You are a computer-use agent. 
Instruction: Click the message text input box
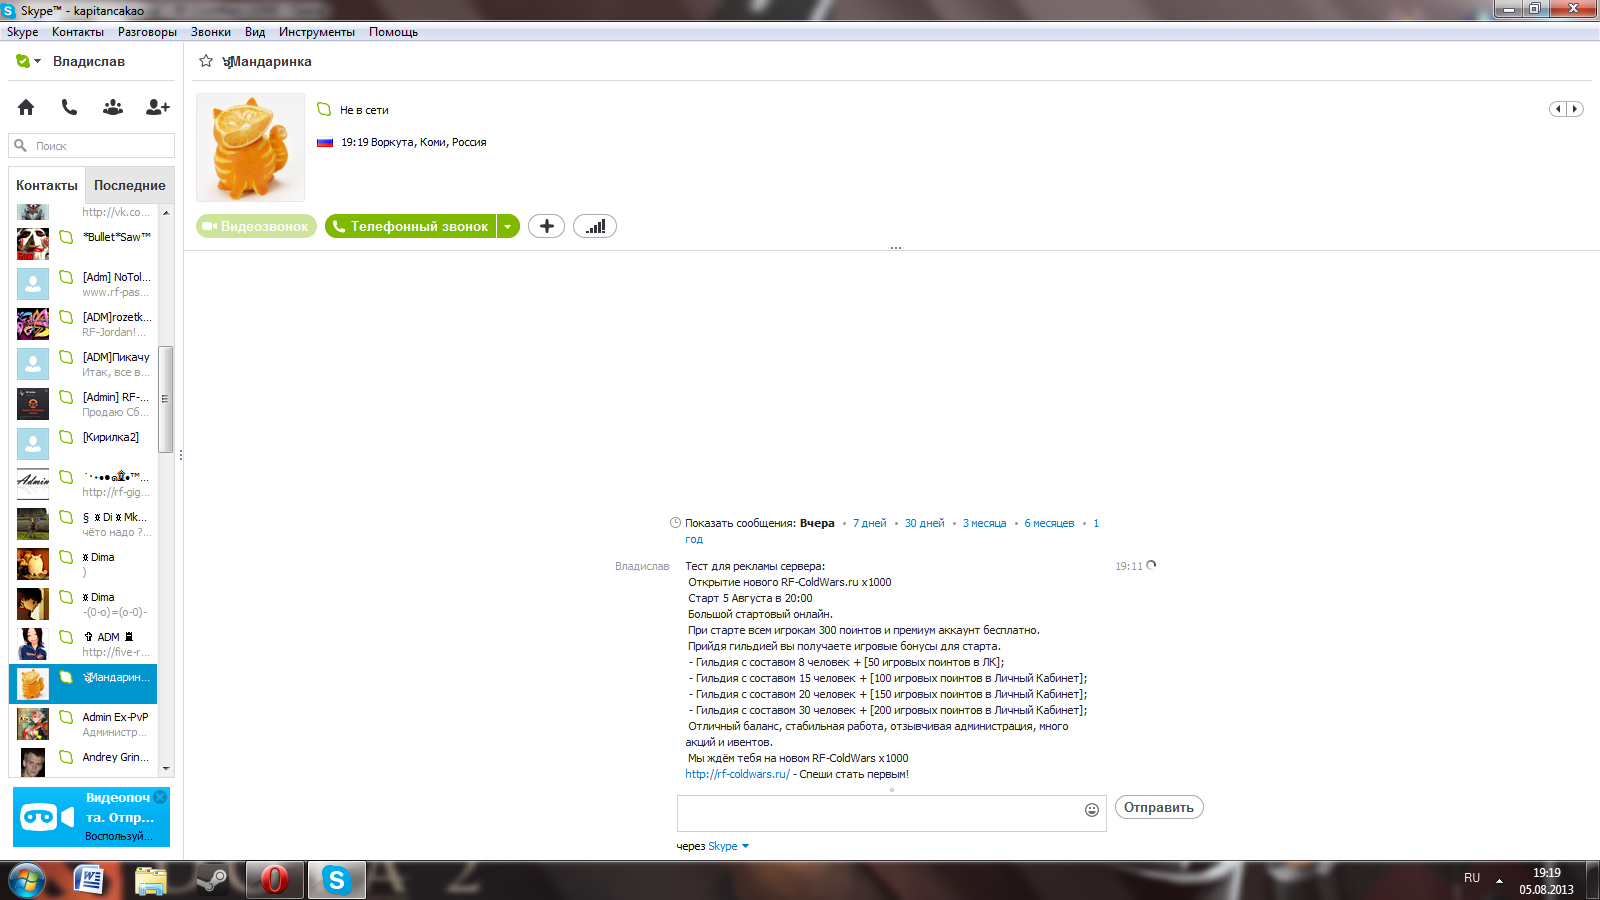click(x=878, y=813)
